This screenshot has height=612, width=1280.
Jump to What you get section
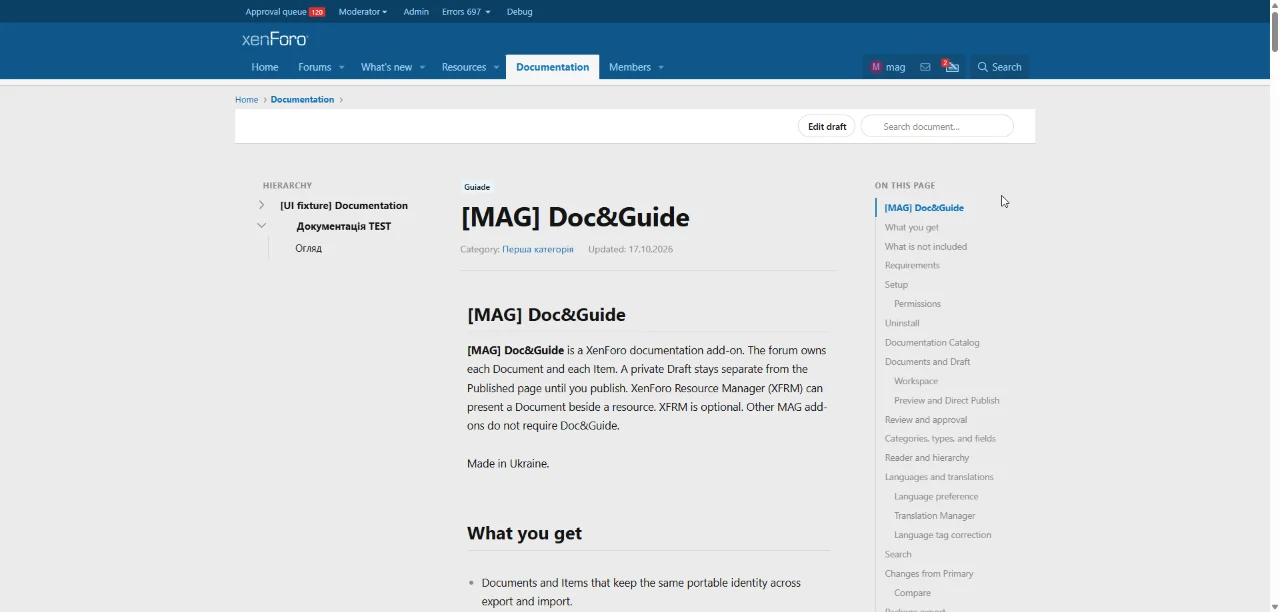[x=912, y=227]
